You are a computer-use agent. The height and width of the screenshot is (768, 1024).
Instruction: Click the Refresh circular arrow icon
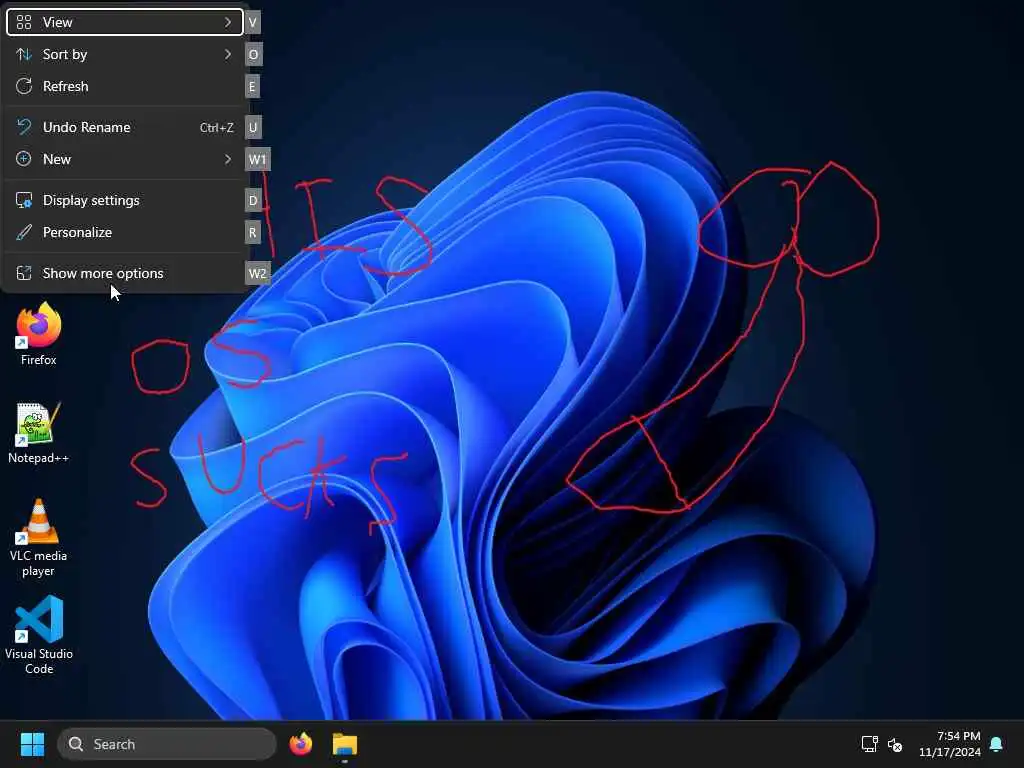click(24, 86)
